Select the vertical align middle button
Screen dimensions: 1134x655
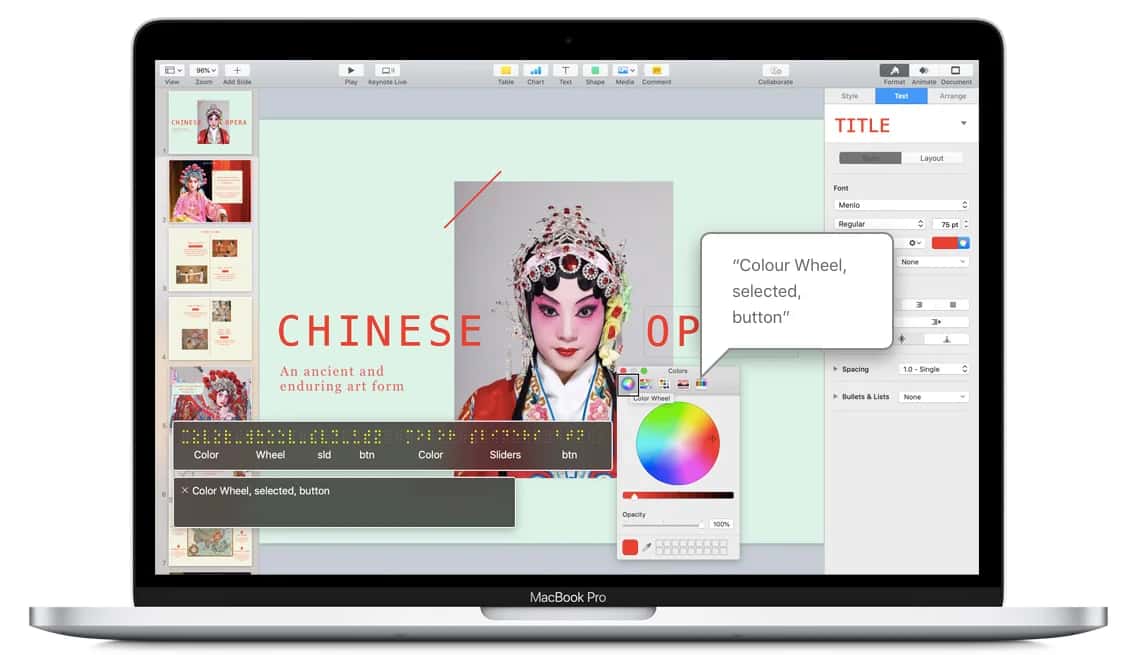pyautogui.click(x=902, y=338)
